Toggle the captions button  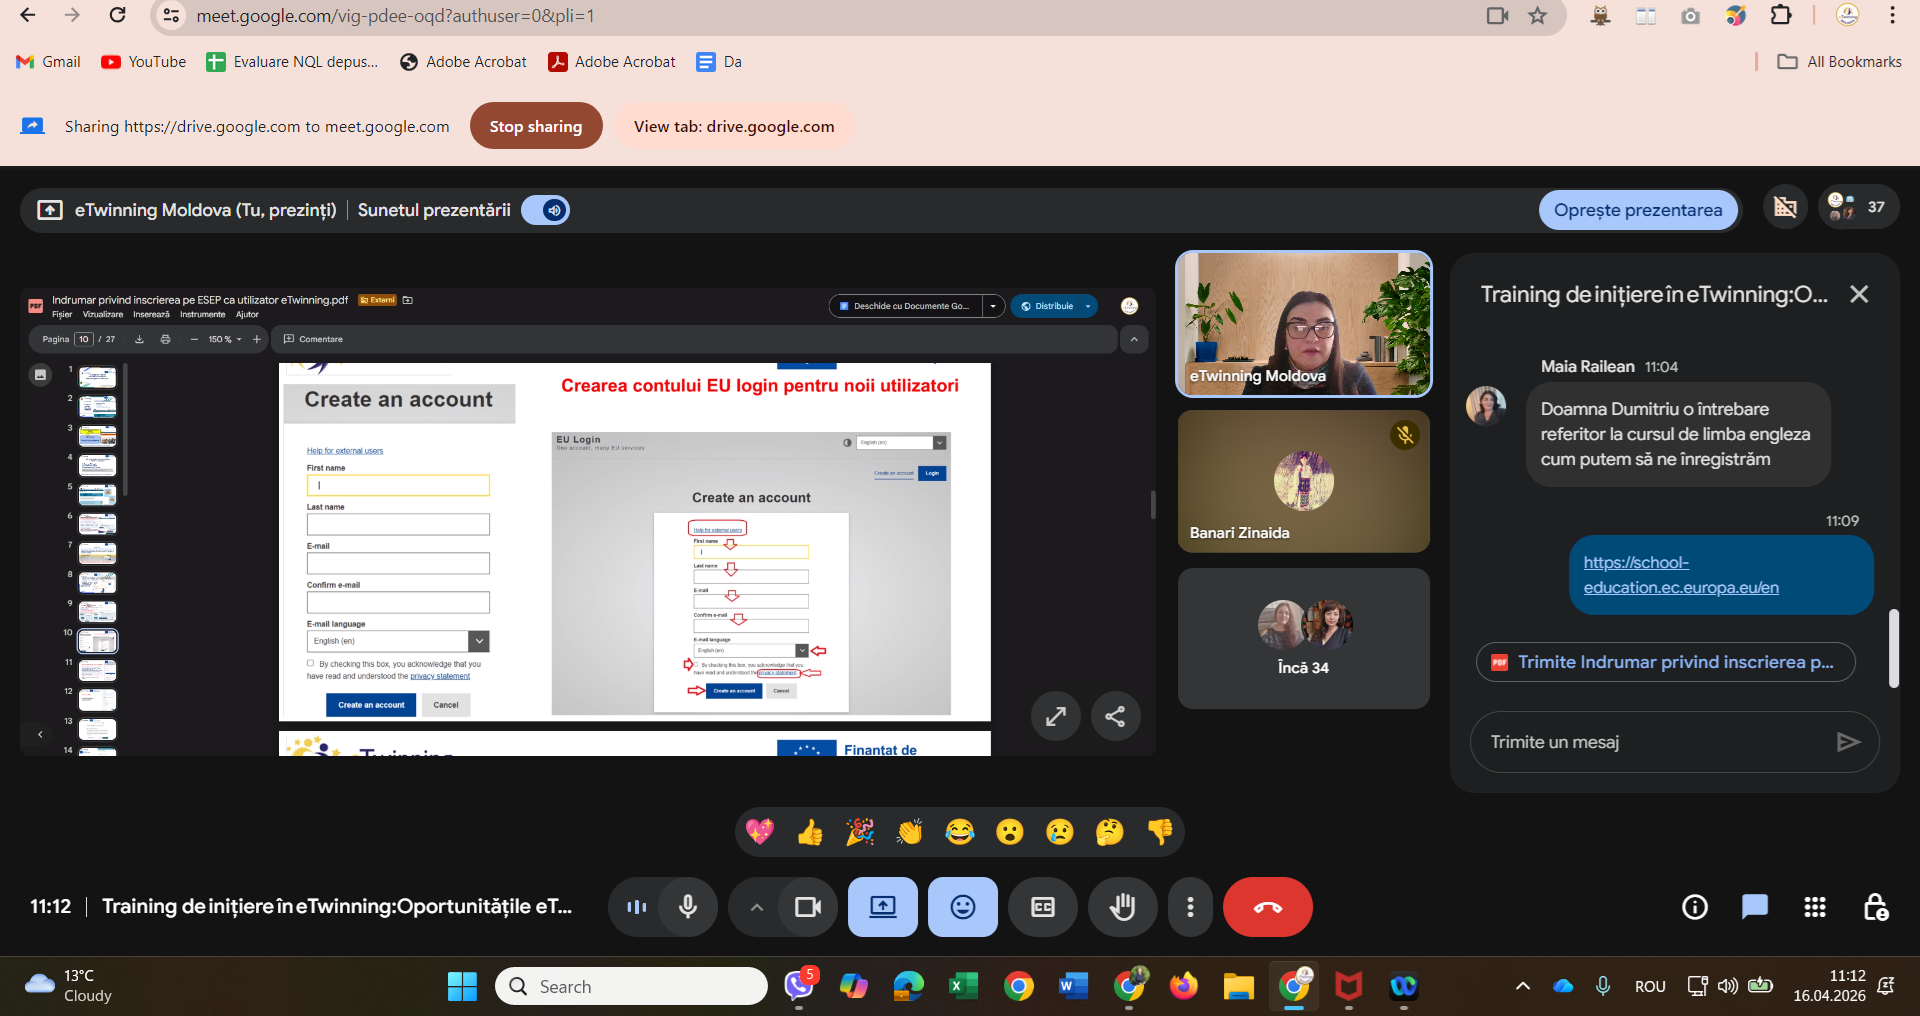pos(1042,907)
